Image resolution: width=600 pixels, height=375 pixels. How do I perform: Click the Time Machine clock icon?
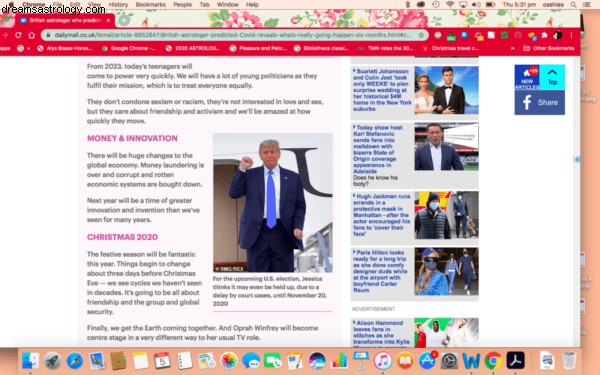[435, 5]
